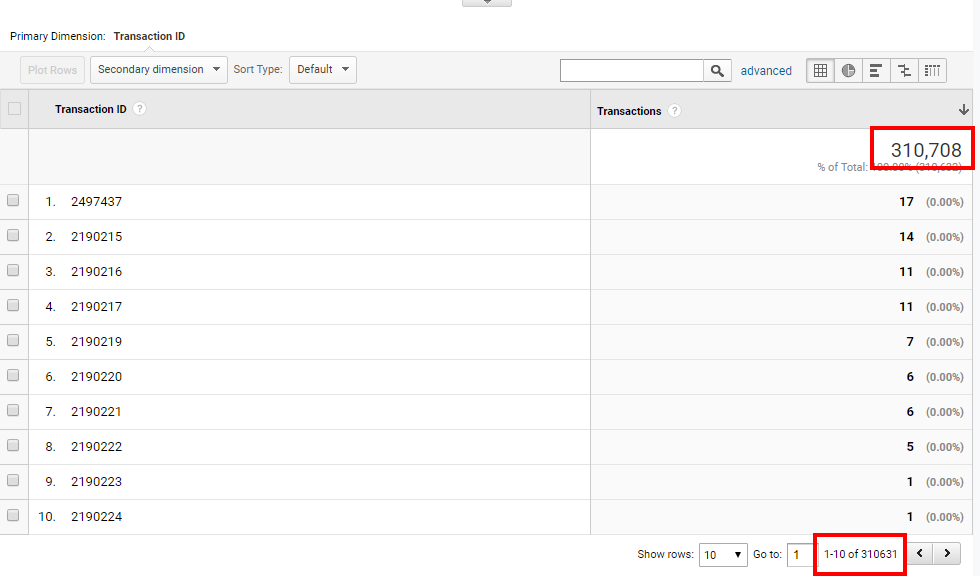The image size is (980, 576).
Task: Switch to Percentage pie chart view
Action: pos(848,71)
